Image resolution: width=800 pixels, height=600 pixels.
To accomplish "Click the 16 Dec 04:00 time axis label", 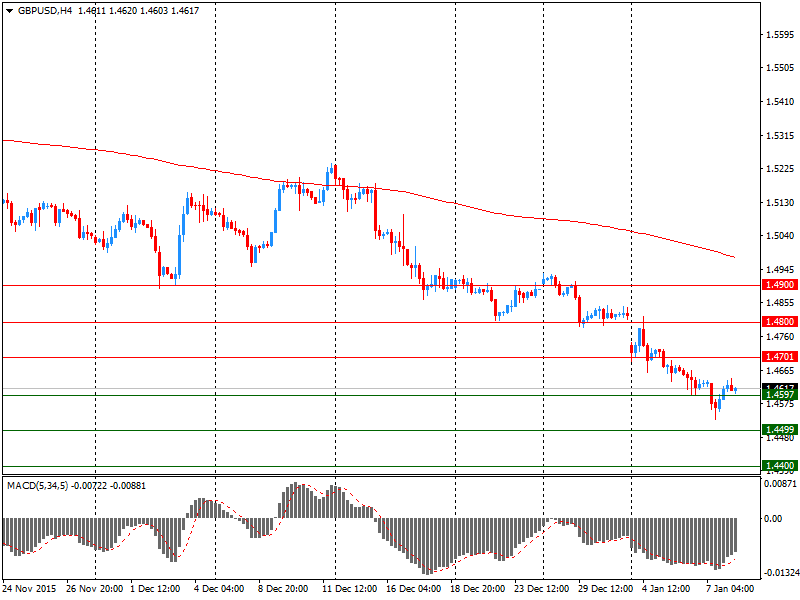I will point(414,588).
